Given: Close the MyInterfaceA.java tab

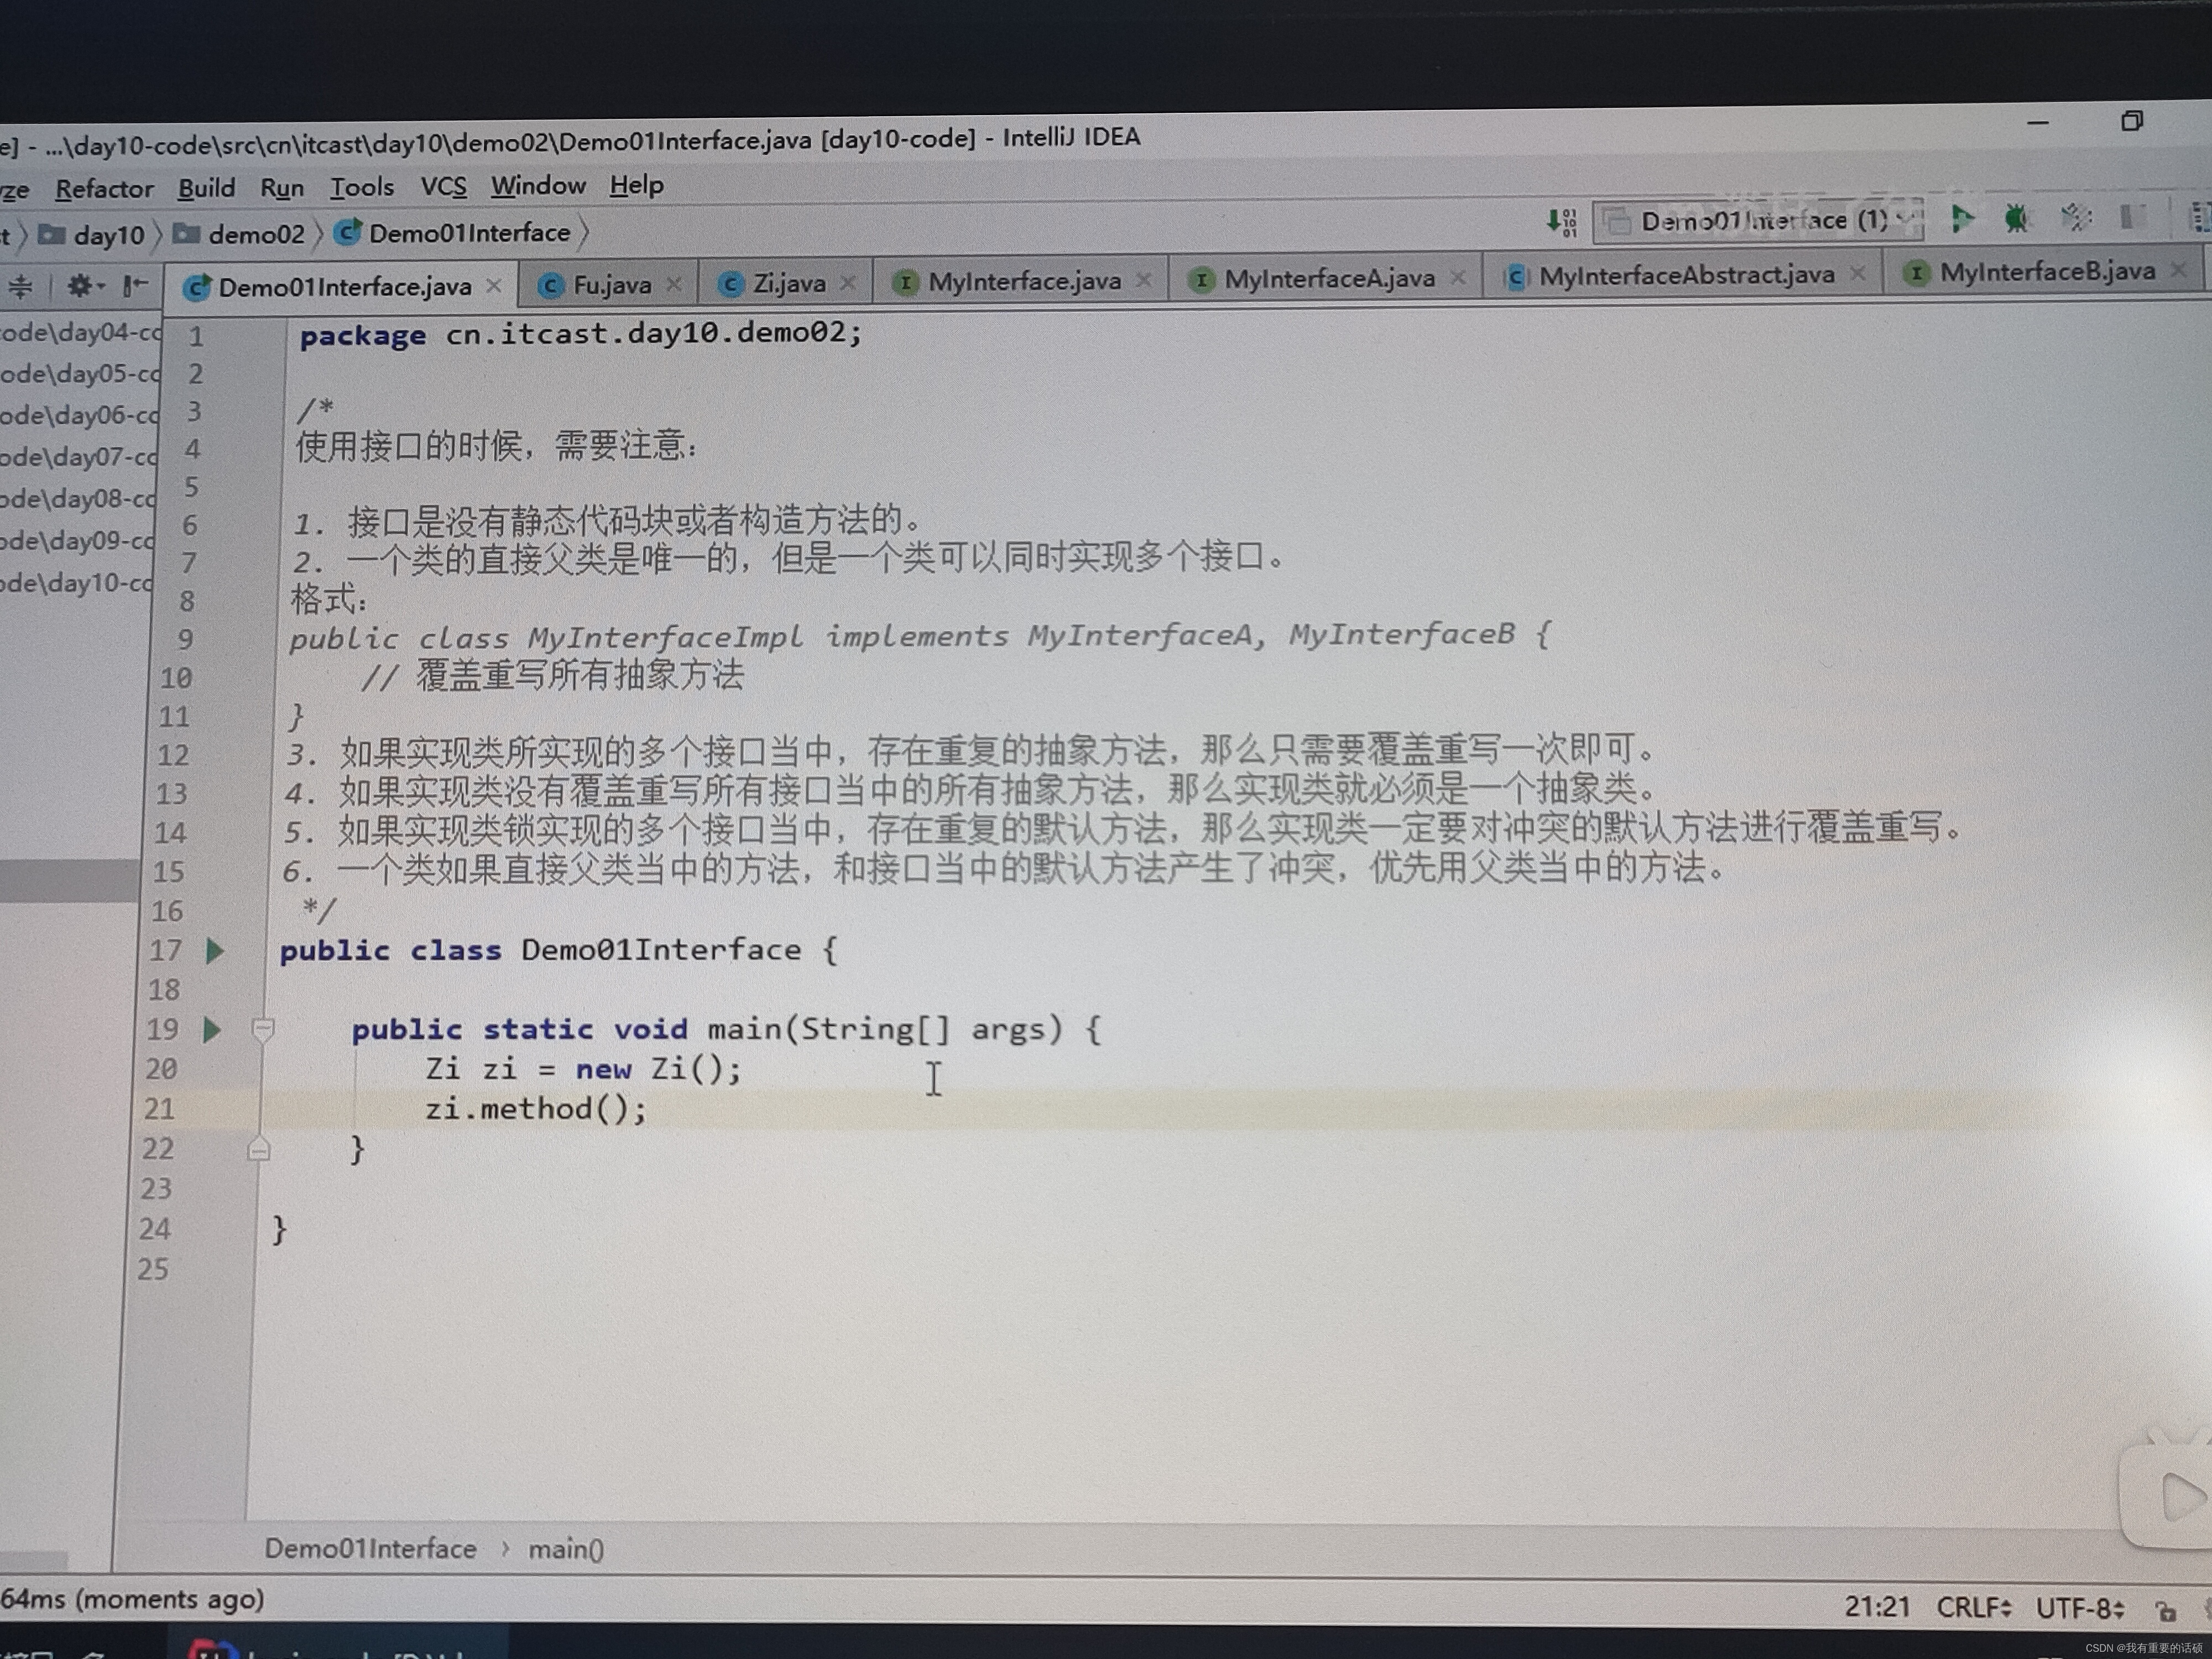Looking at the screenshot, I should [x=1458, y=277].
